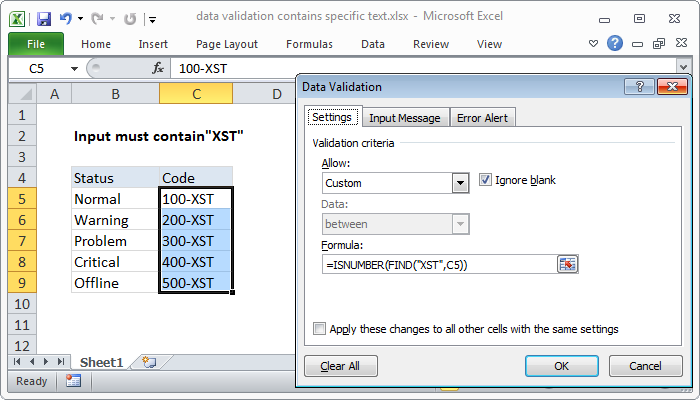Open the Page Layout ribbon tab
Image resolution: width=700 pixels, height=400 pixels.
(227, 44)
